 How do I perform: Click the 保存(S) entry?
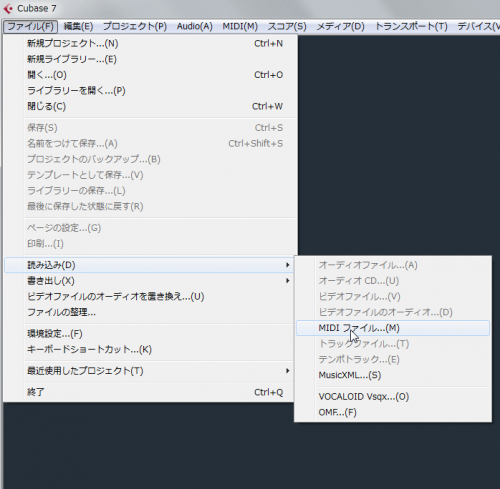[150, 128]
